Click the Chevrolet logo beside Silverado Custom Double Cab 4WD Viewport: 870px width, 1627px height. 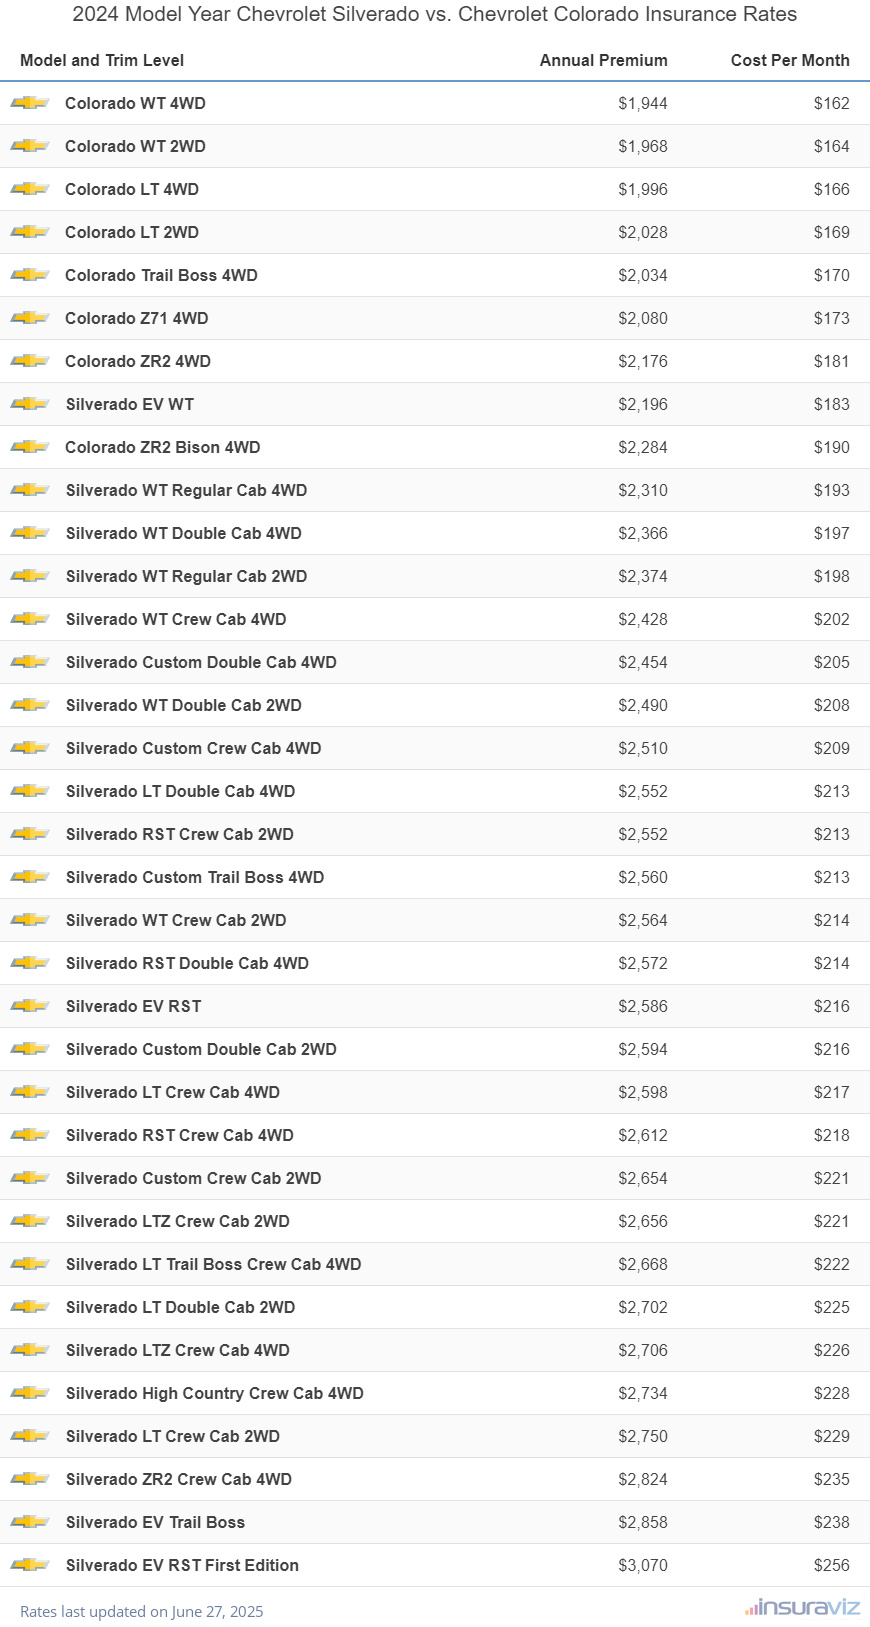[30, 662]
